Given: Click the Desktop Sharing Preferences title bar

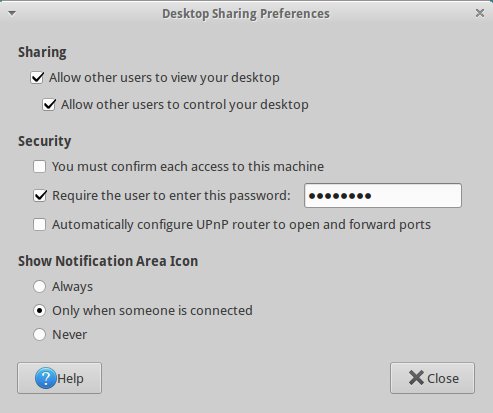Looking at the screenshot, I should coord(246,14).
